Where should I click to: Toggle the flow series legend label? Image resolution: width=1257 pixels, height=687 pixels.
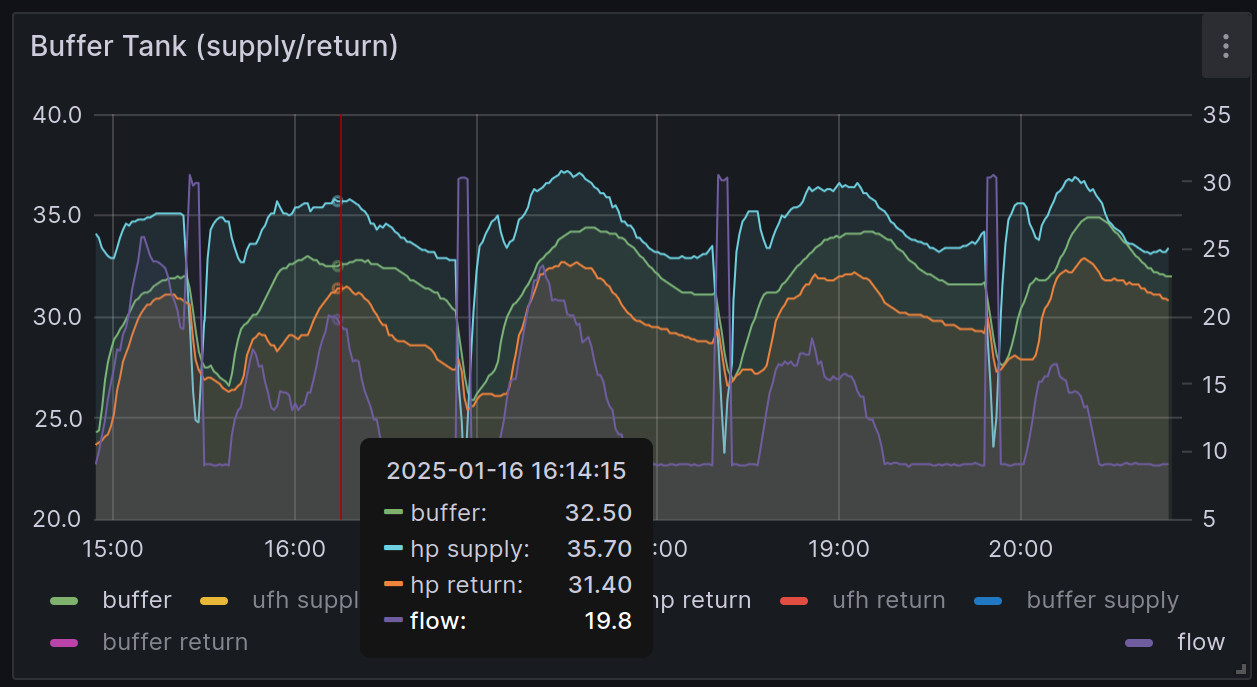[x=1201, y=642]
